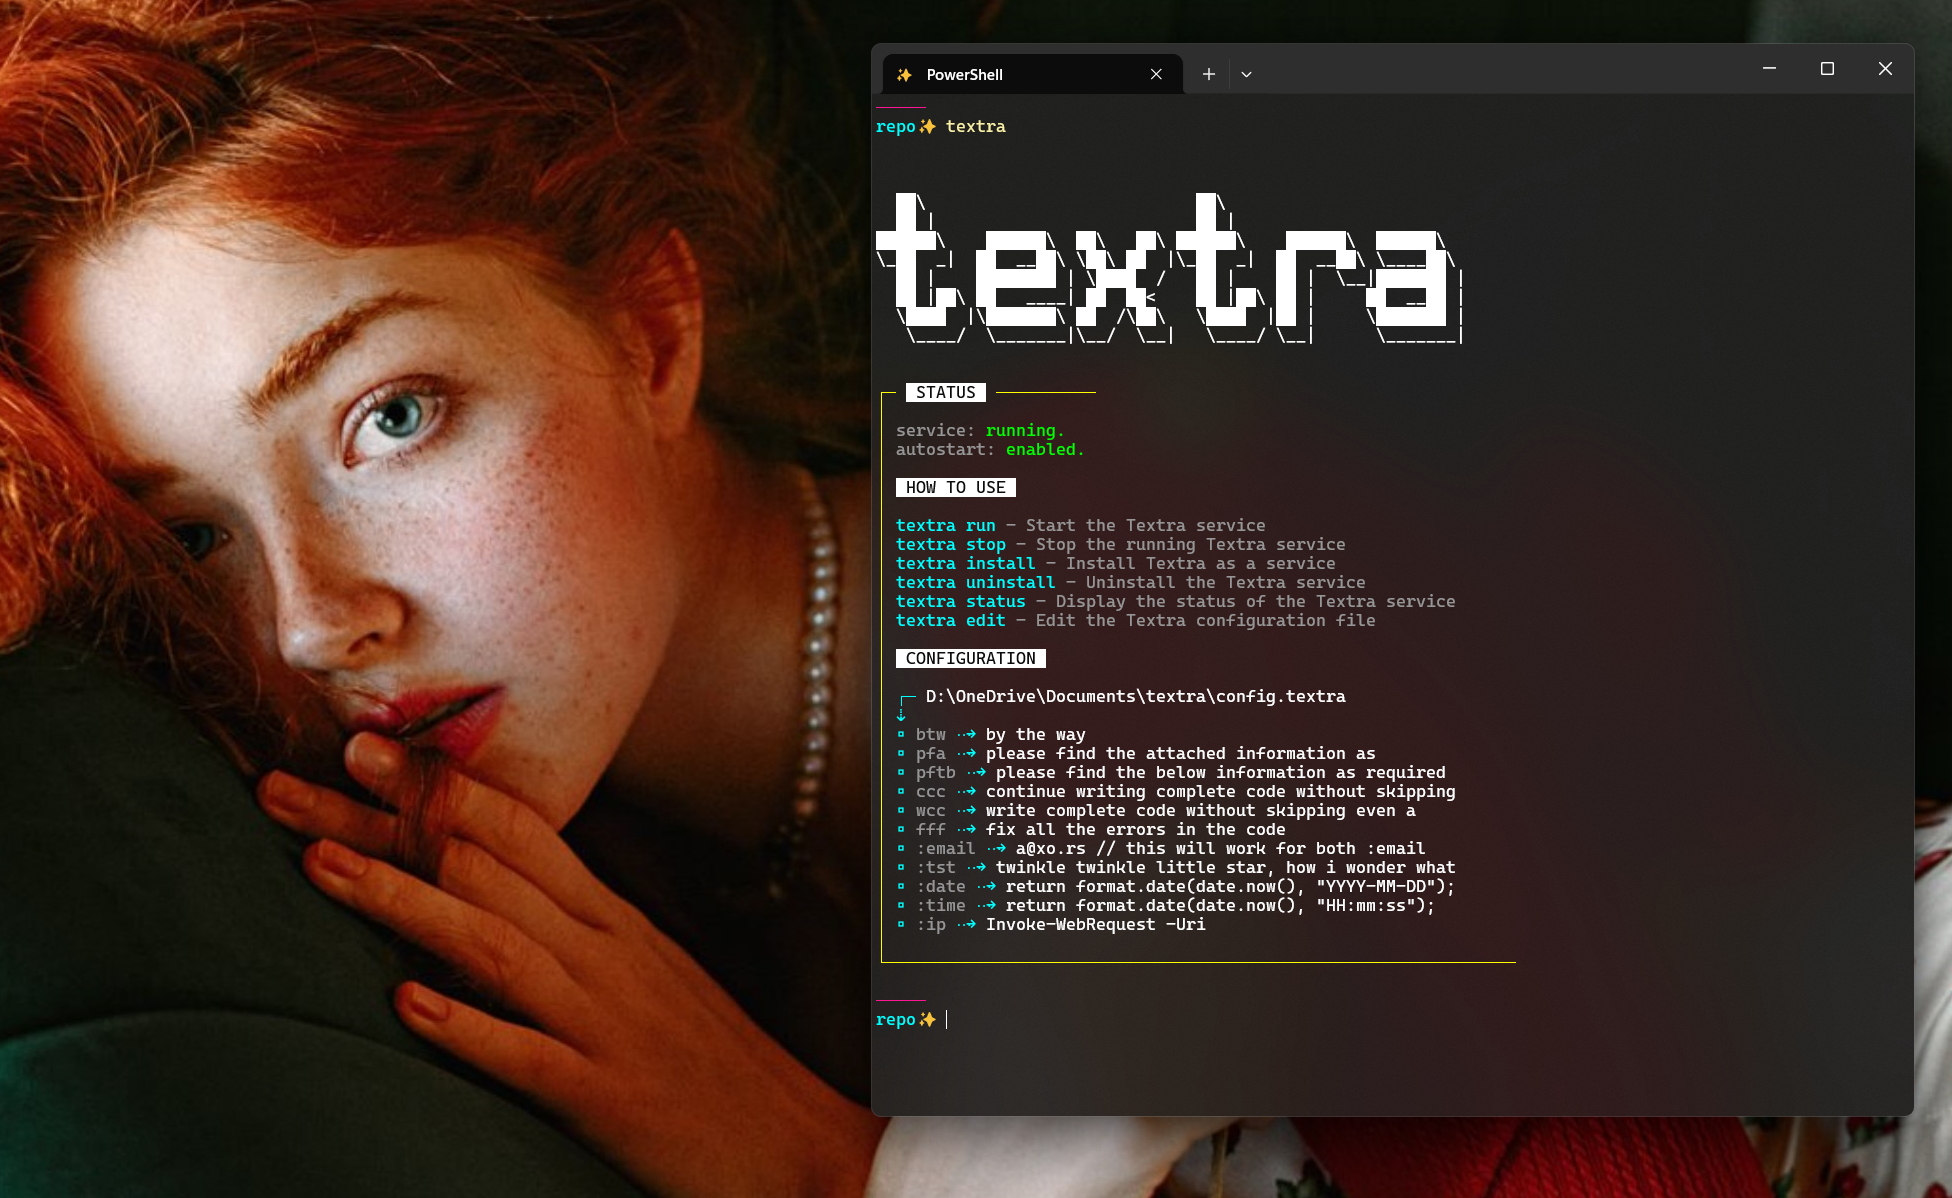Minimize the terminal window
The width and height of the screenshot is (1952, 1198).
(1769, 68)
